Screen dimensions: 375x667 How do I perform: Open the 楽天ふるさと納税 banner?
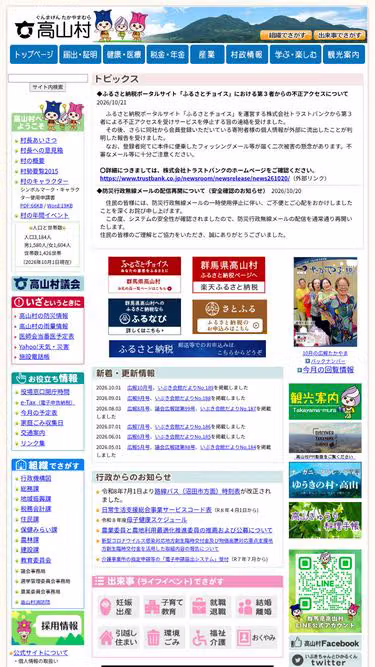(x=229, y=275)
